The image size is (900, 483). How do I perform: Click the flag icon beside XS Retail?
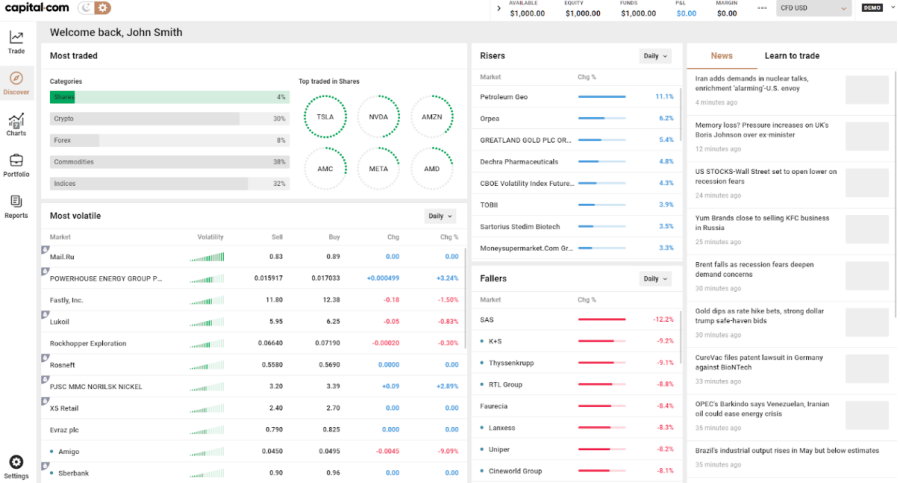coord(45,401)
